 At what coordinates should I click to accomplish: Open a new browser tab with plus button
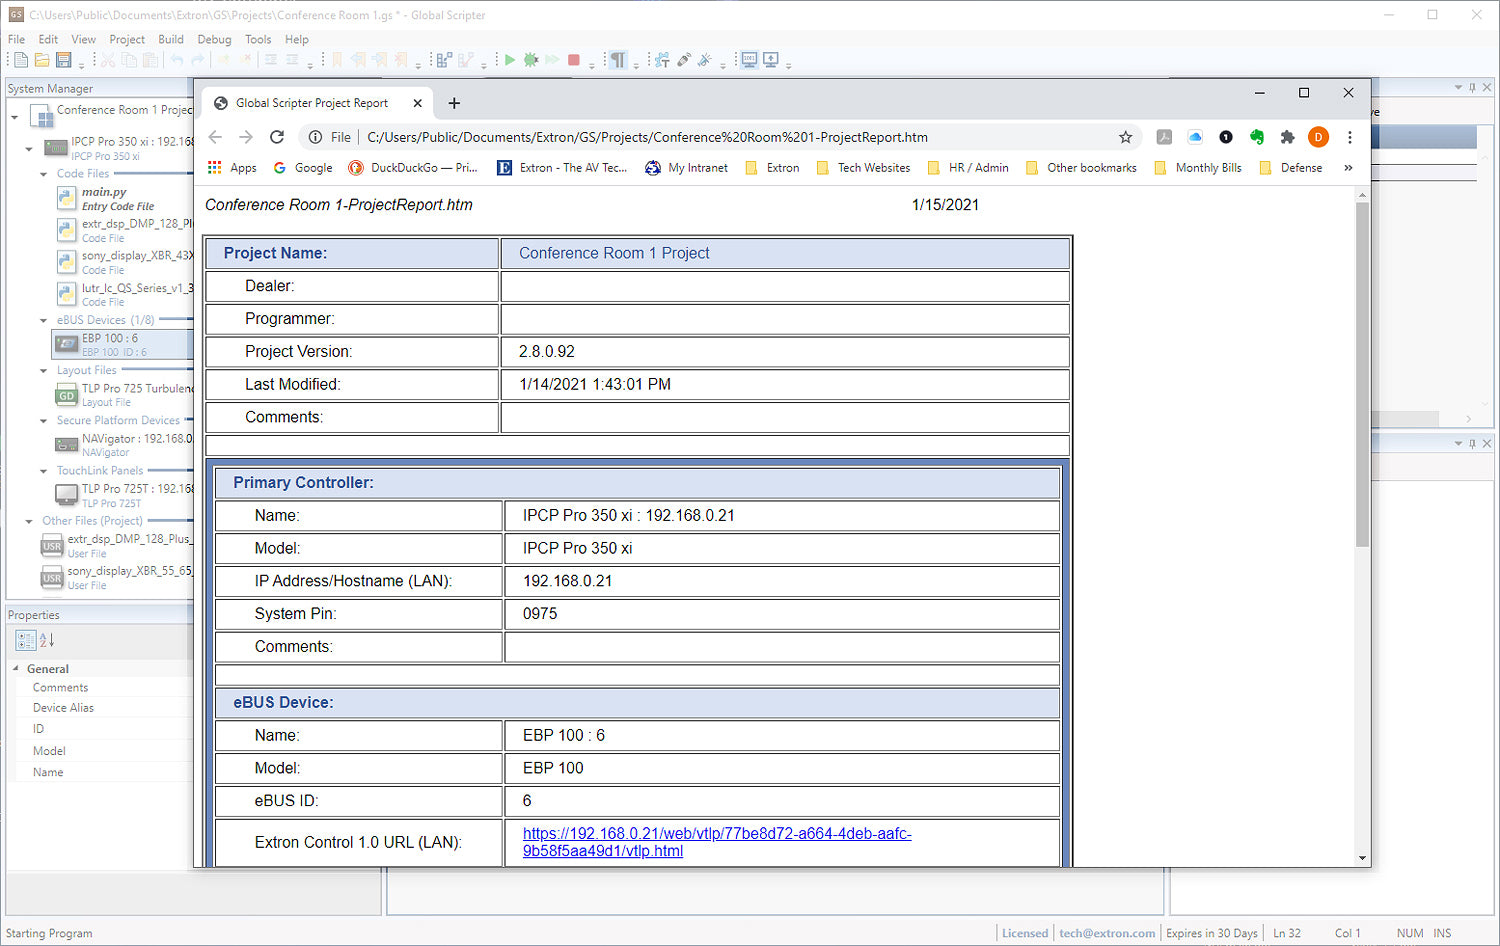point(454,103)
